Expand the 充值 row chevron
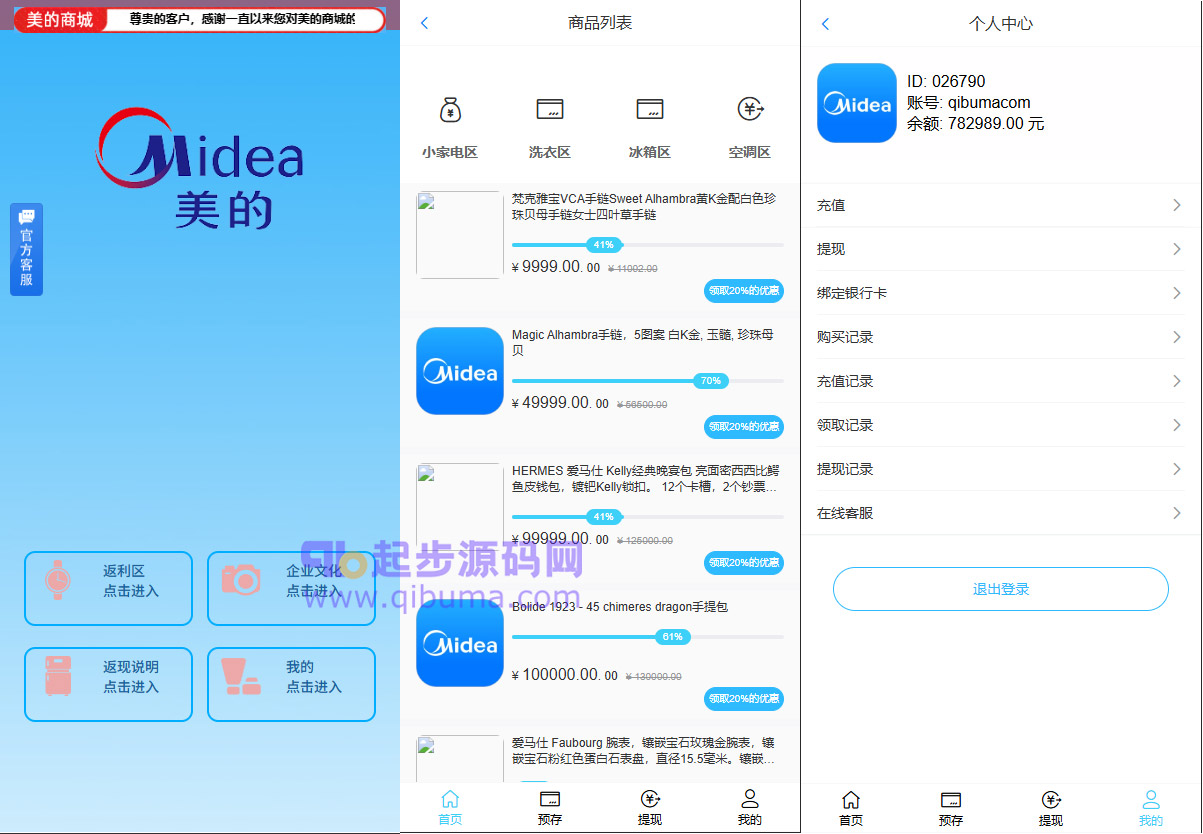Viewport: 1203px width, 834px height. (x=1177, y=205)
